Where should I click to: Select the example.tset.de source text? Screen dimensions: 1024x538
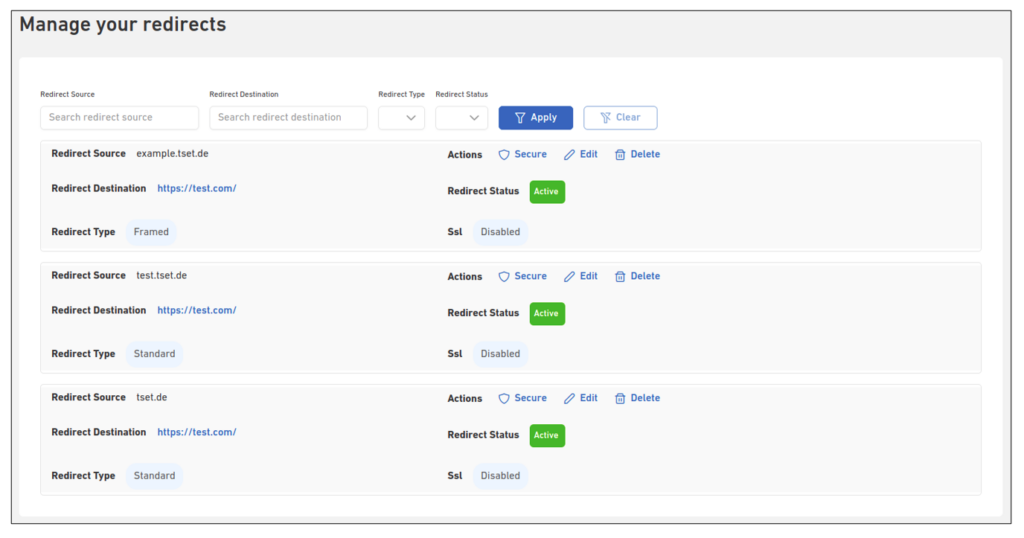(172, 154)
